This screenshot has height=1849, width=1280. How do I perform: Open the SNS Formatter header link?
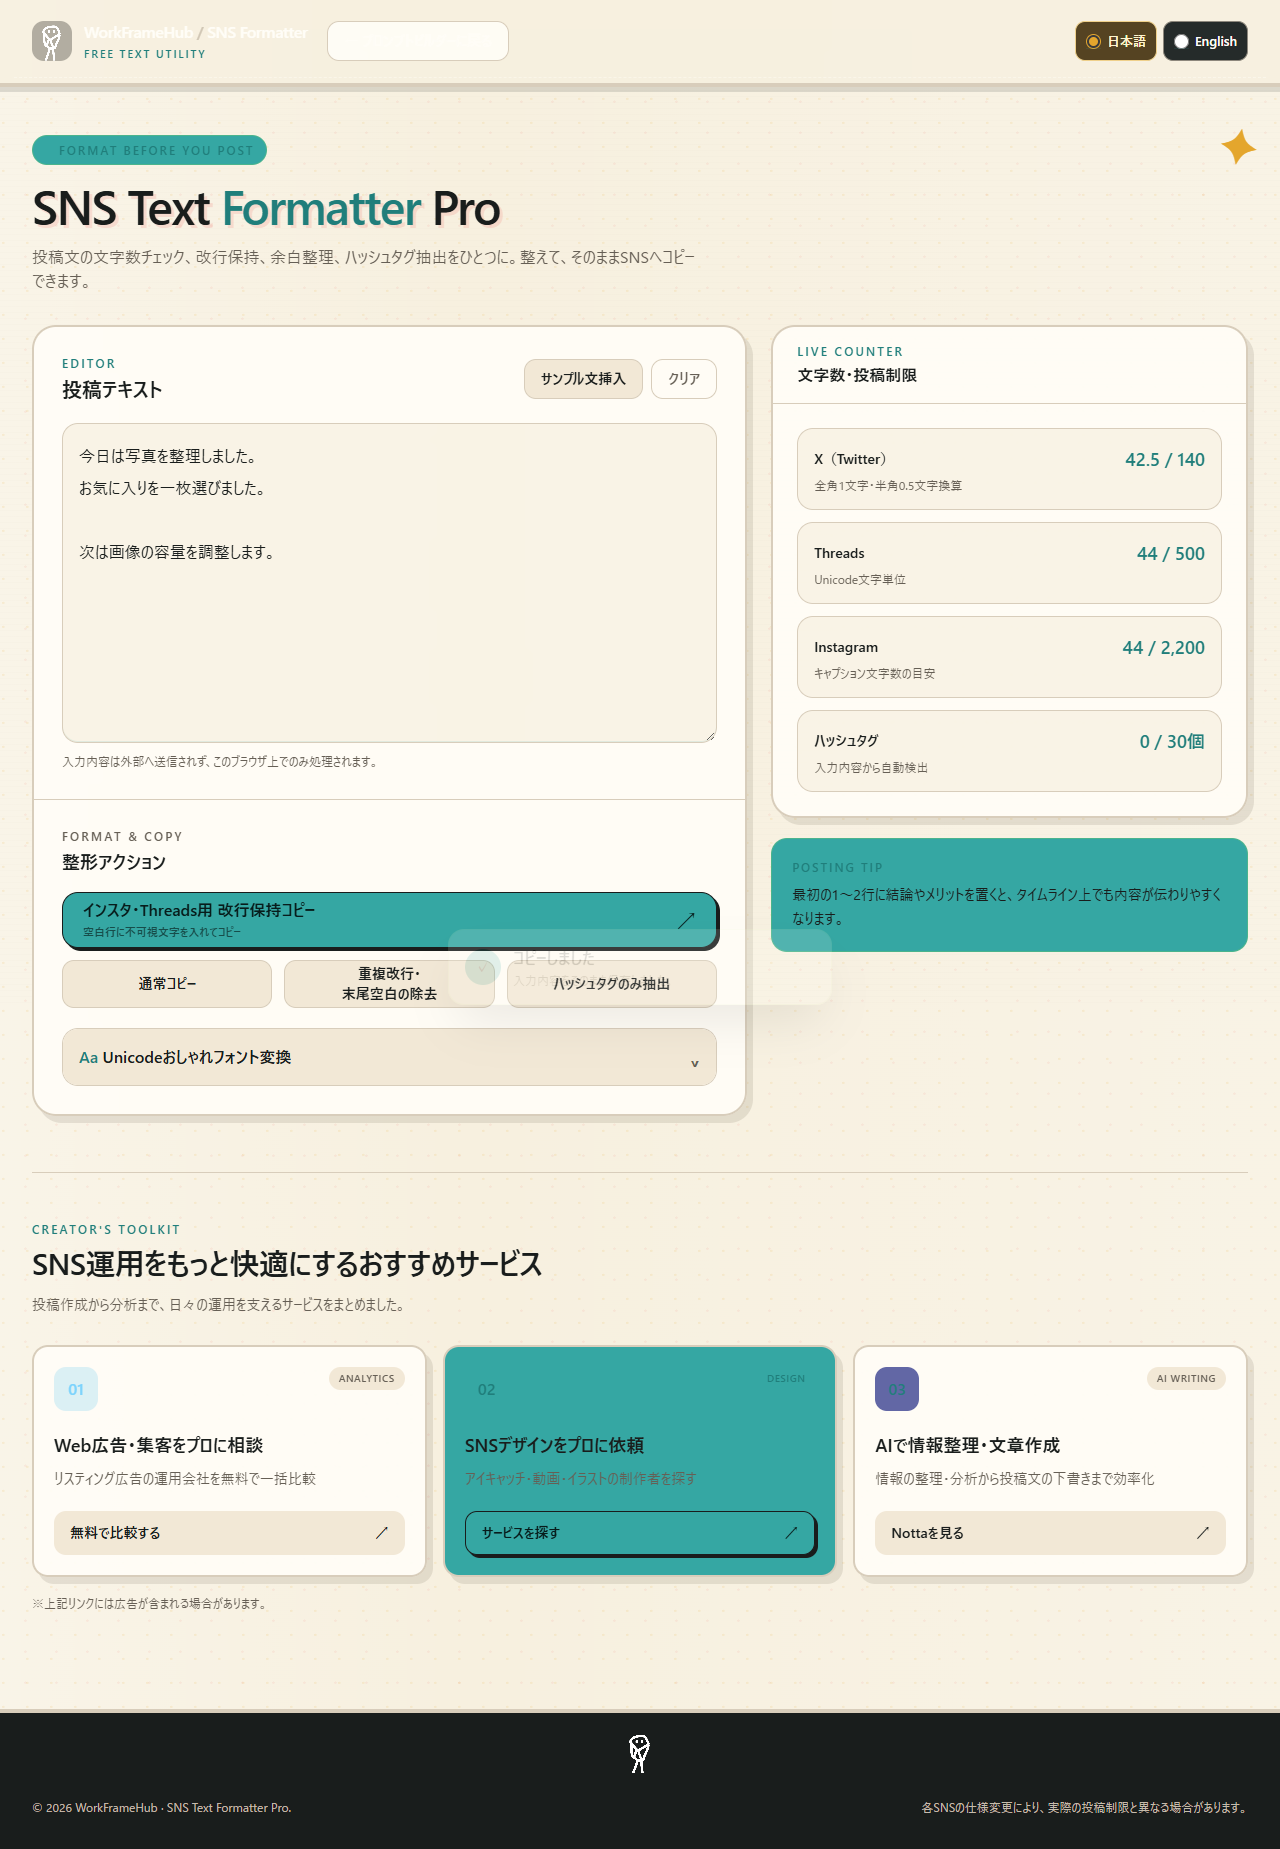(x=257, y=33)
